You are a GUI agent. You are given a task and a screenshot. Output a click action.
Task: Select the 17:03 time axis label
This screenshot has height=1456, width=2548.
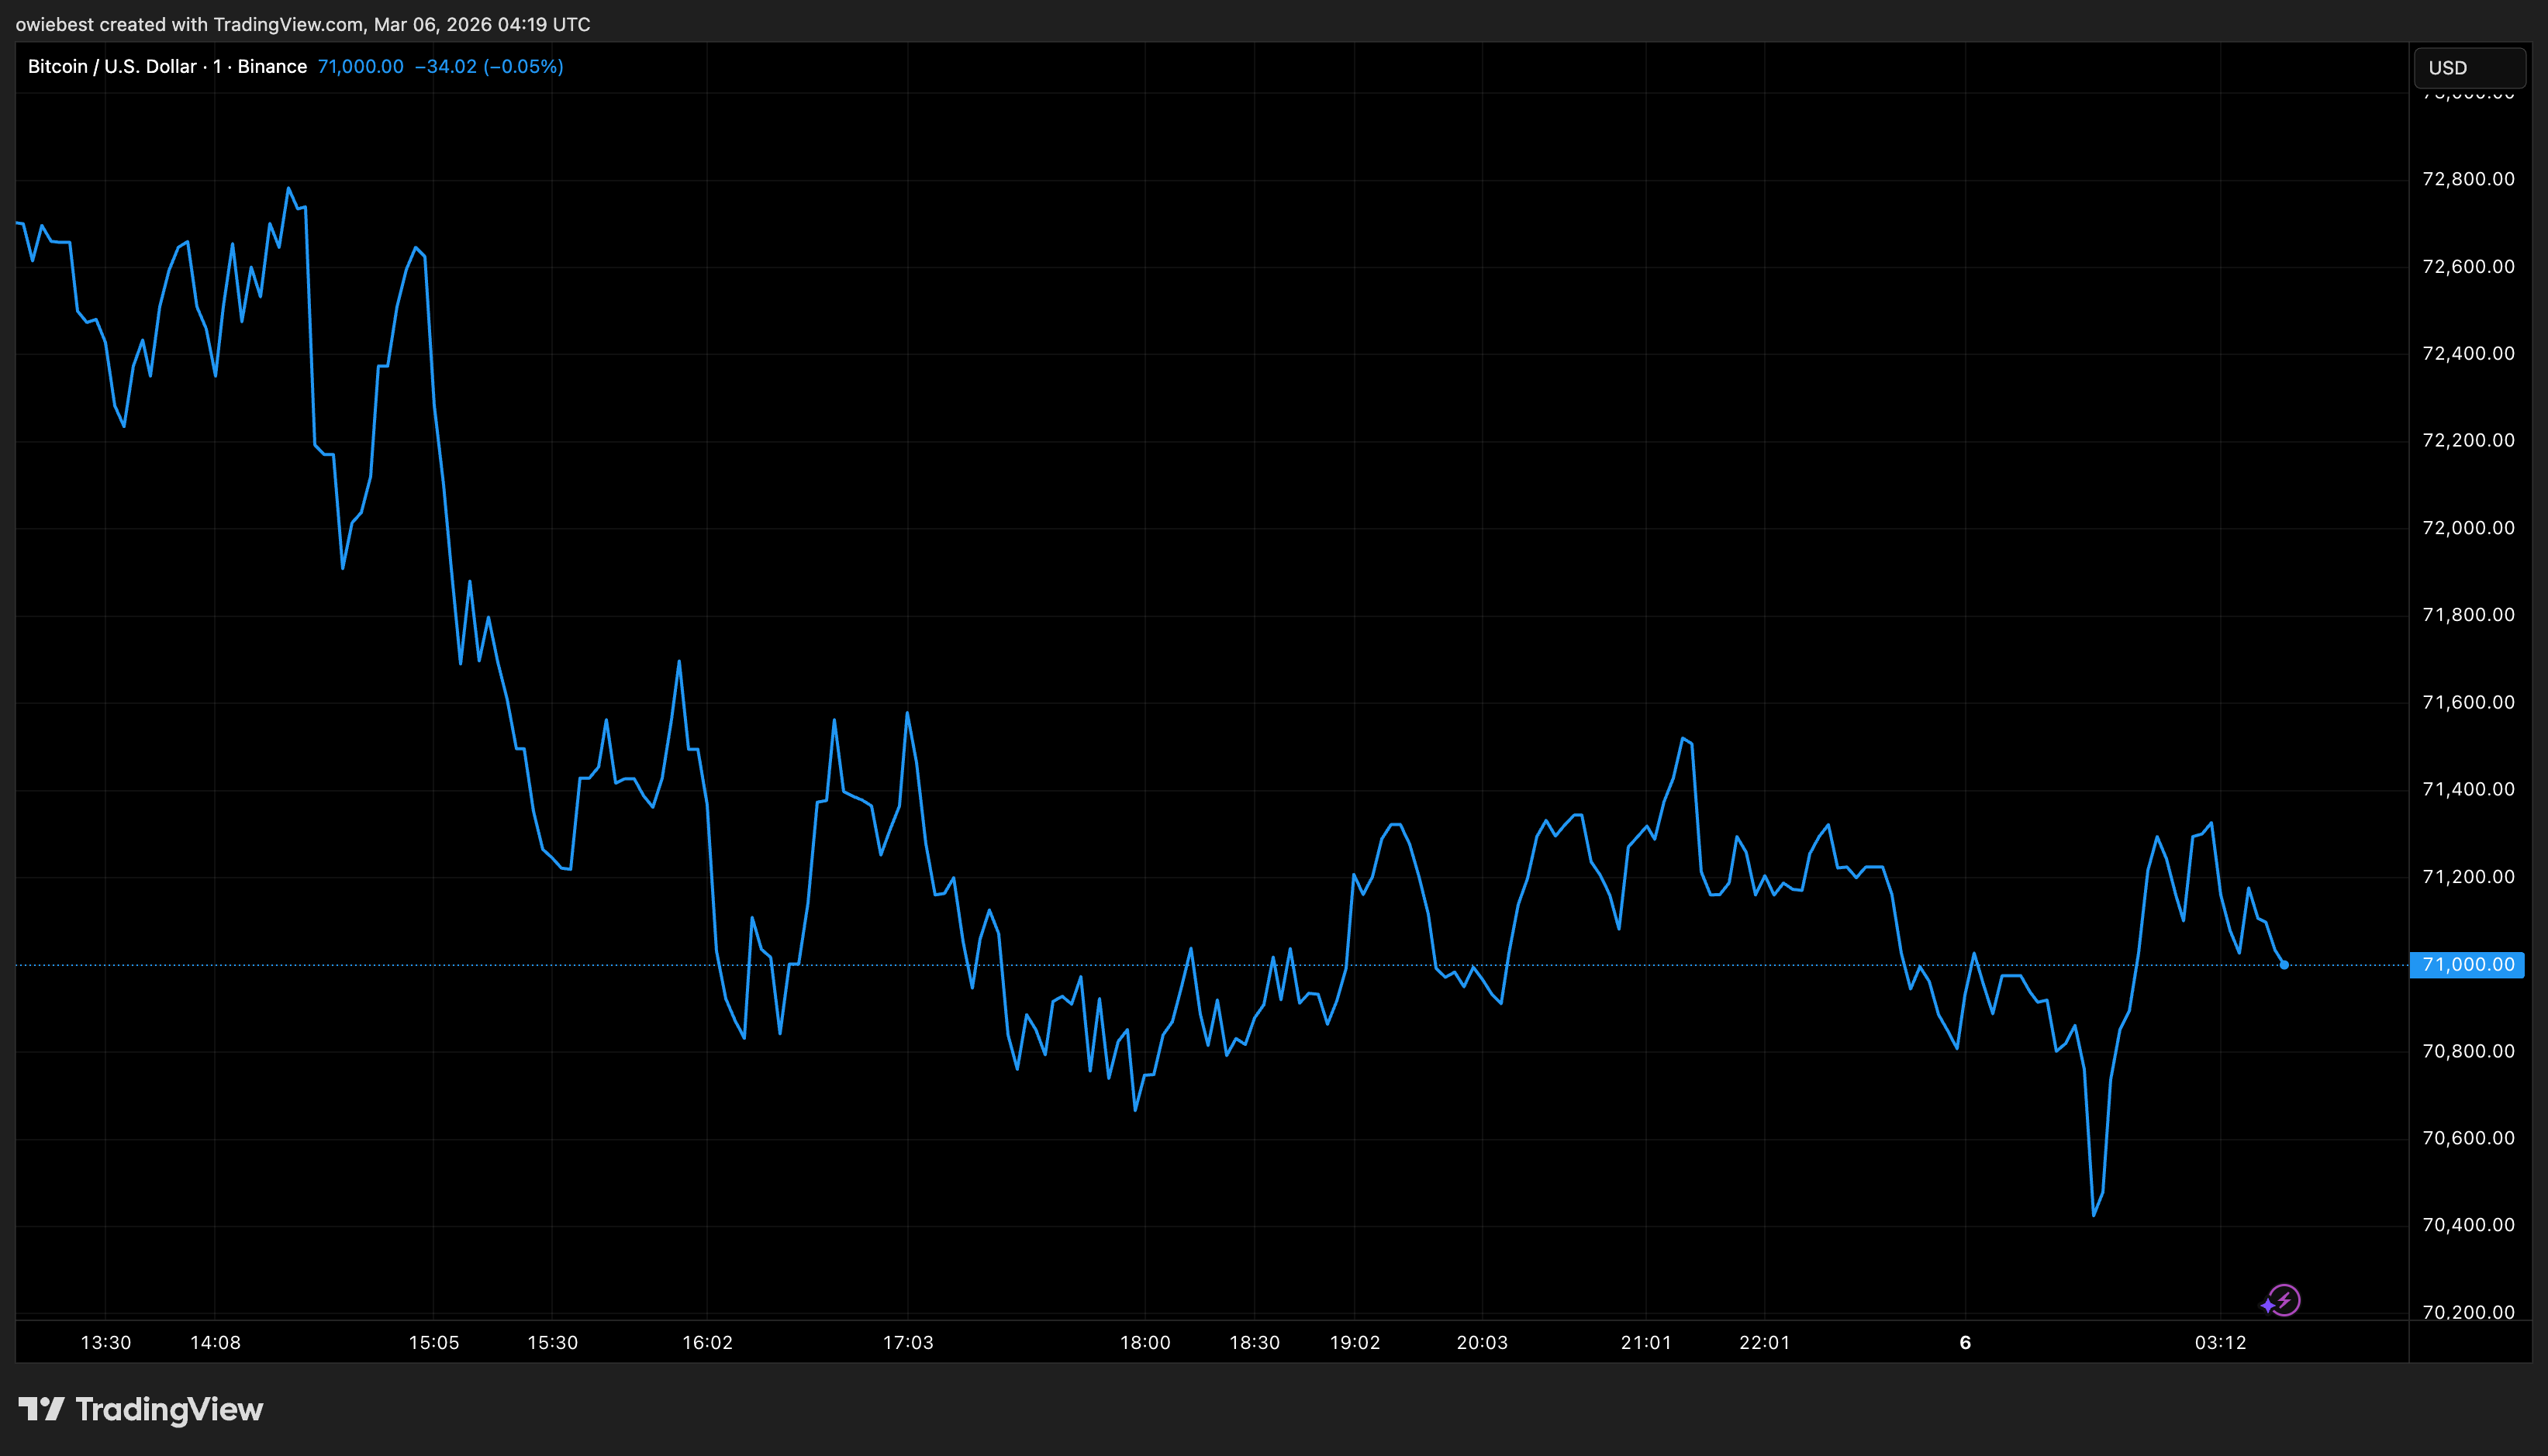pos(908,1343)
